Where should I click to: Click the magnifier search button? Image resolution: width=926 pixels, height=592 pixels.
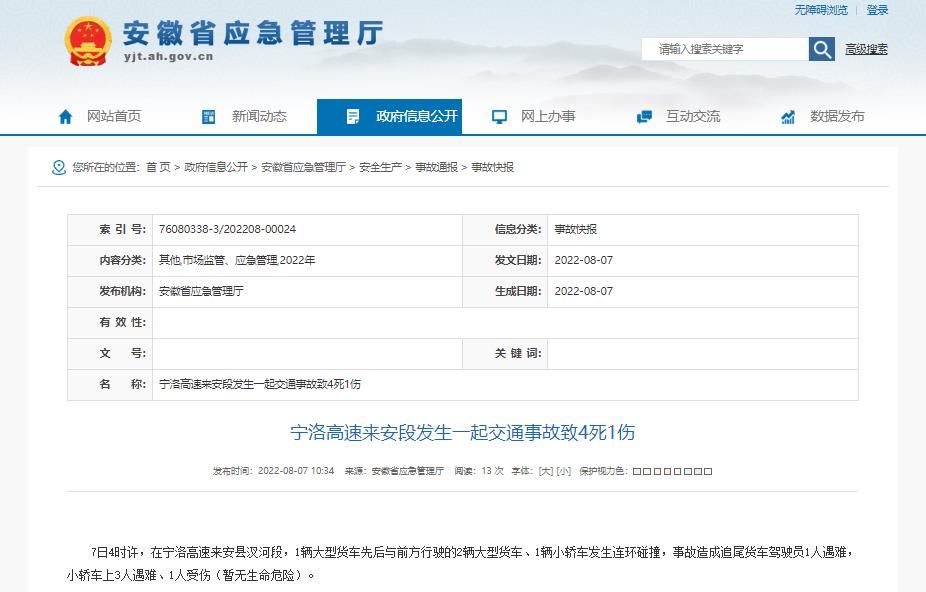821,49
